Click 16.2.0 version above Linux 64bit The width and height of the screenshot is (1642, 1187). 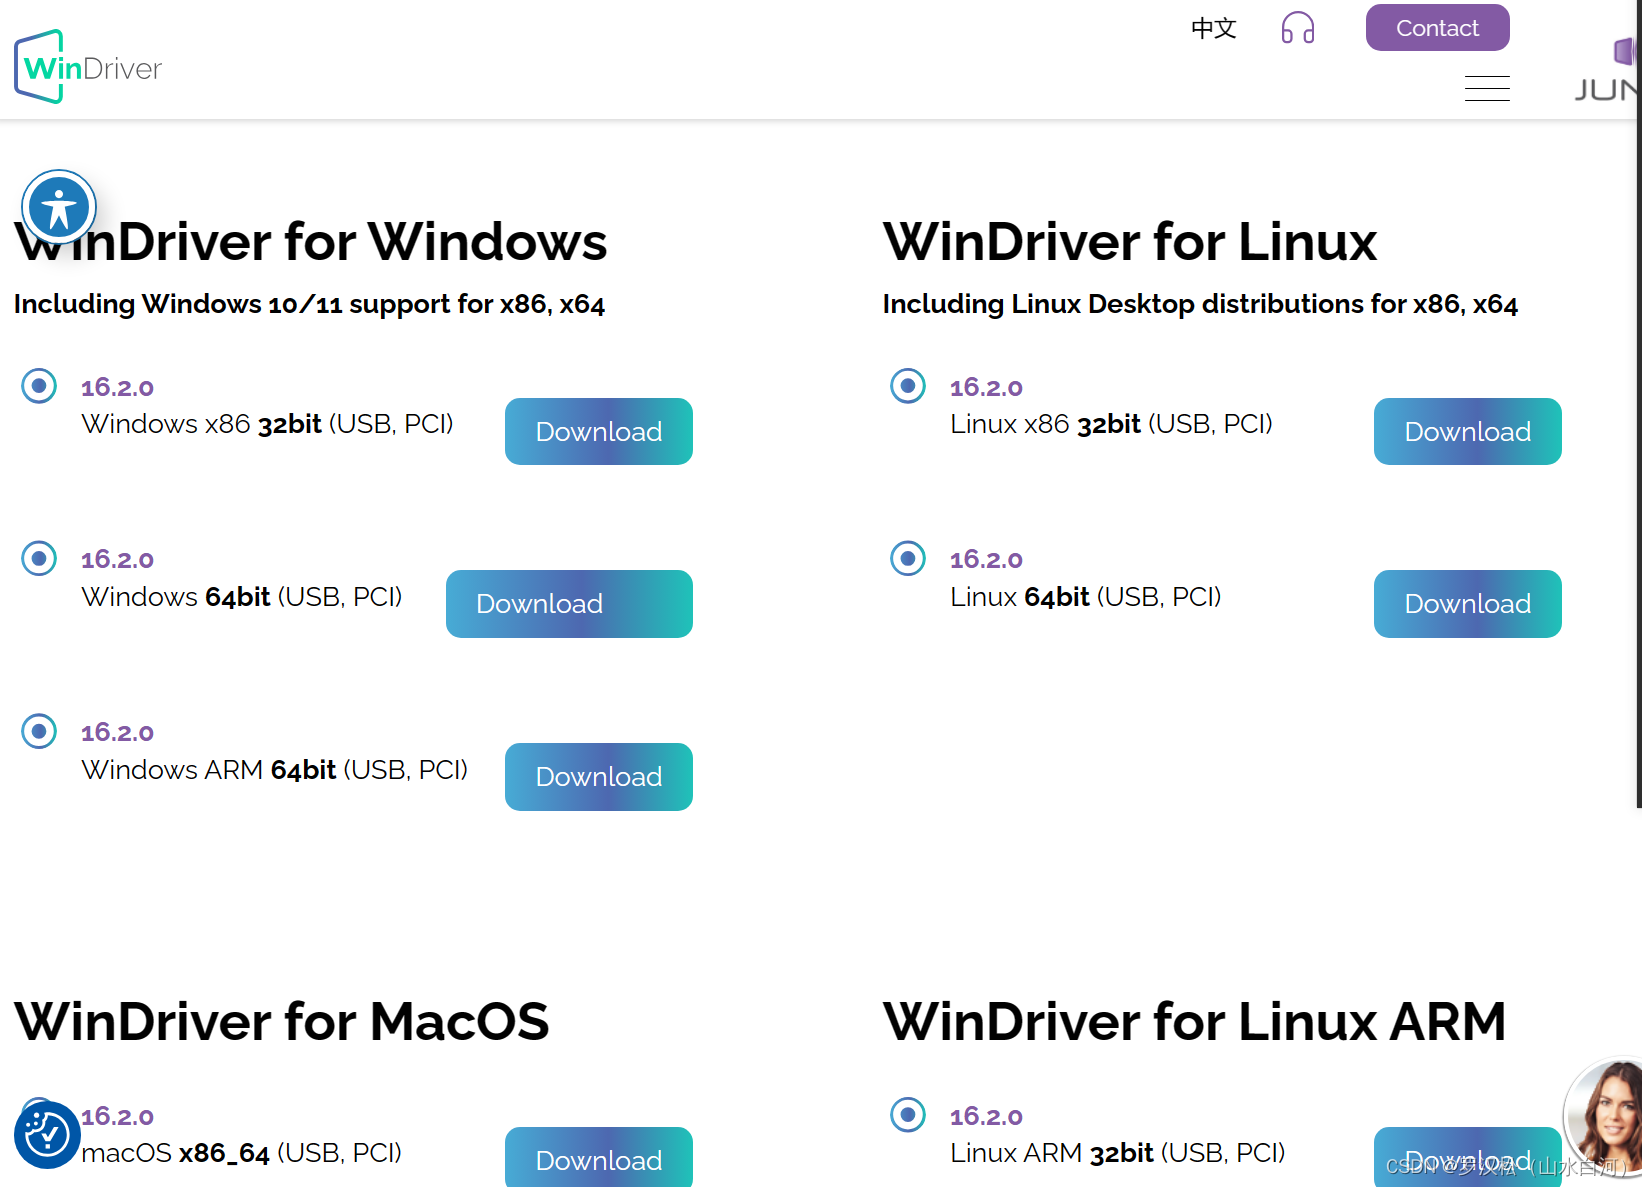(x=986, y=560)
